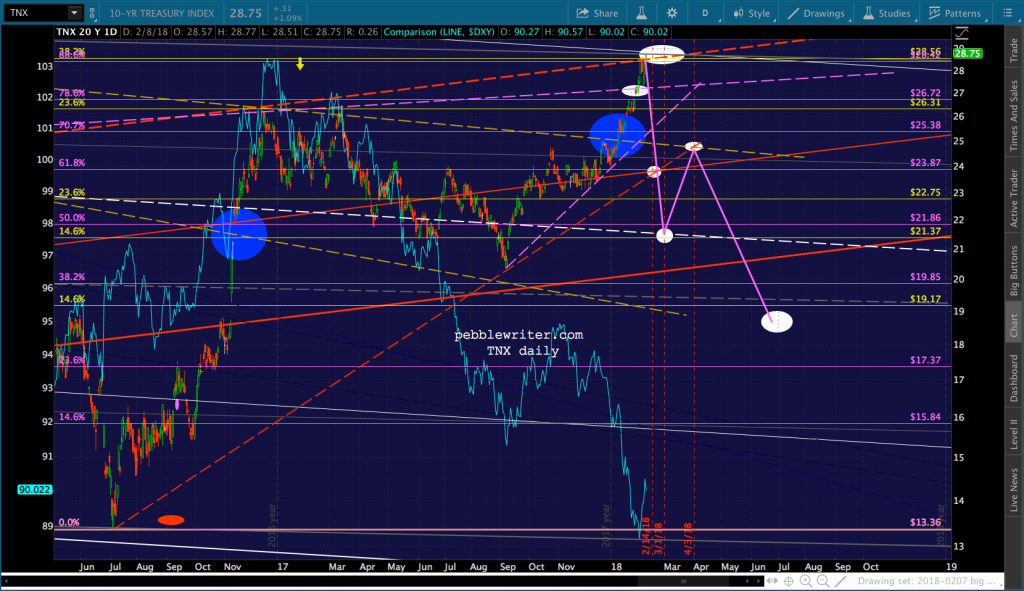The width and height of the screenshot is (1024, 591).
Task: Open the Studies menu
Action: (x=887, y=13)
